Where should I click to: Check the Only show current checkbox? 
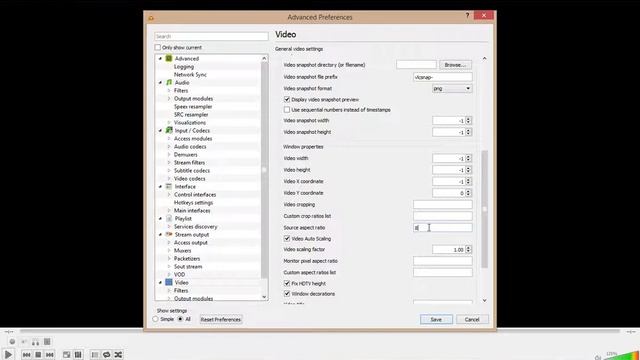158,47
